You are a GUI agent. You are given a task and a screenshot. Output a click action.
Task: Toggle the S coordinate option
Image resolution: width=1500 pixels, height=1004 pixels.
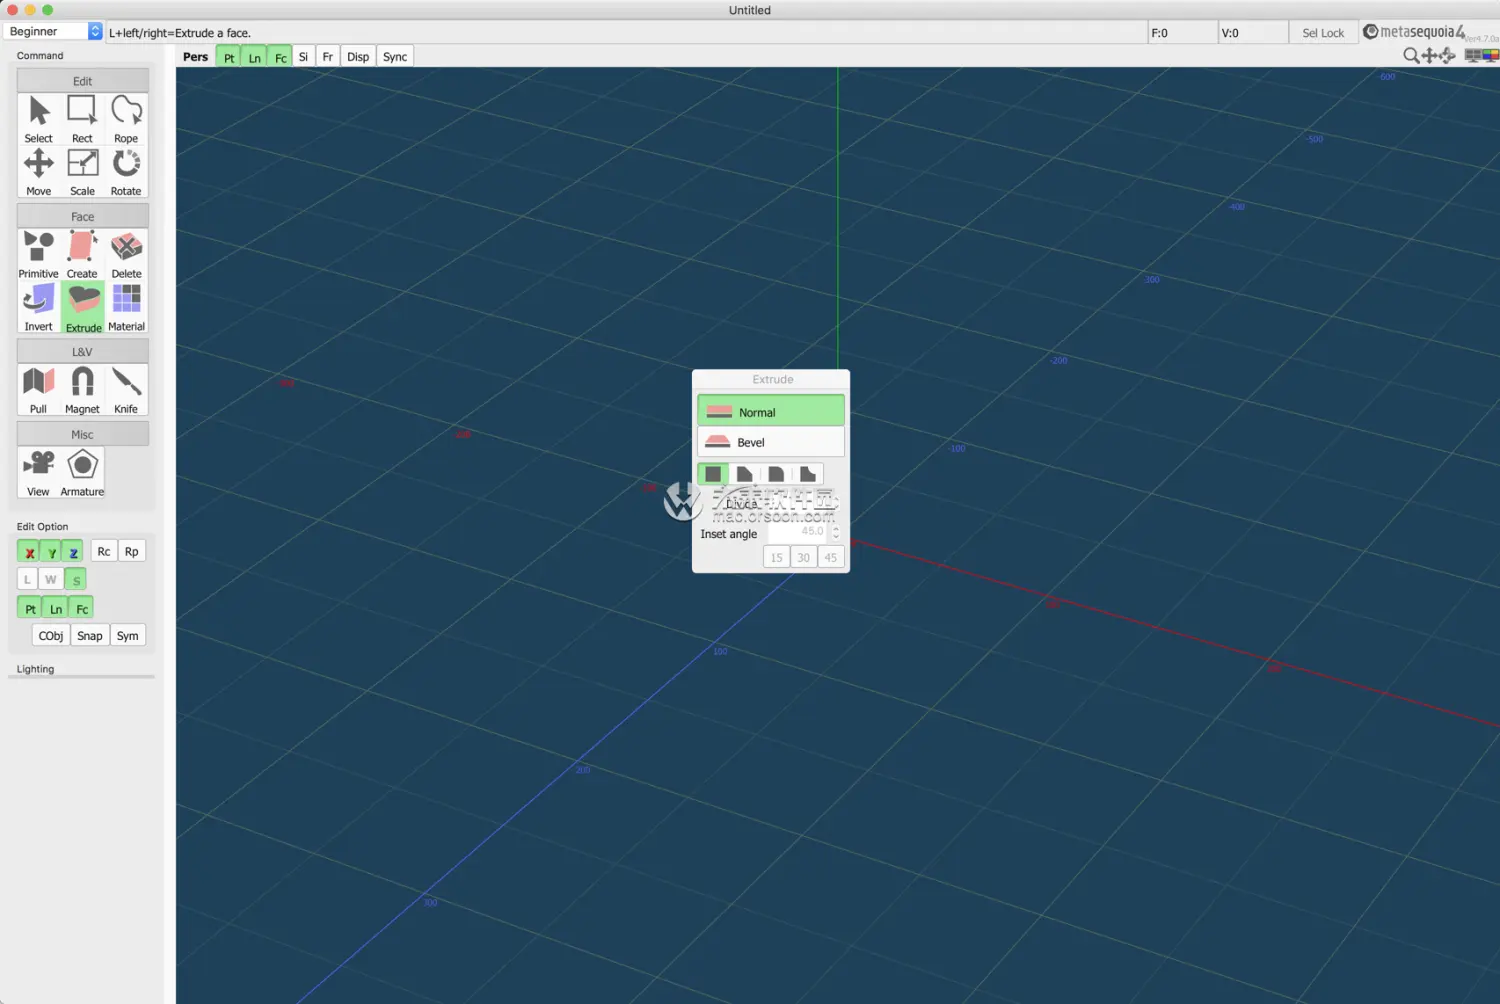[x=76, y=579]
